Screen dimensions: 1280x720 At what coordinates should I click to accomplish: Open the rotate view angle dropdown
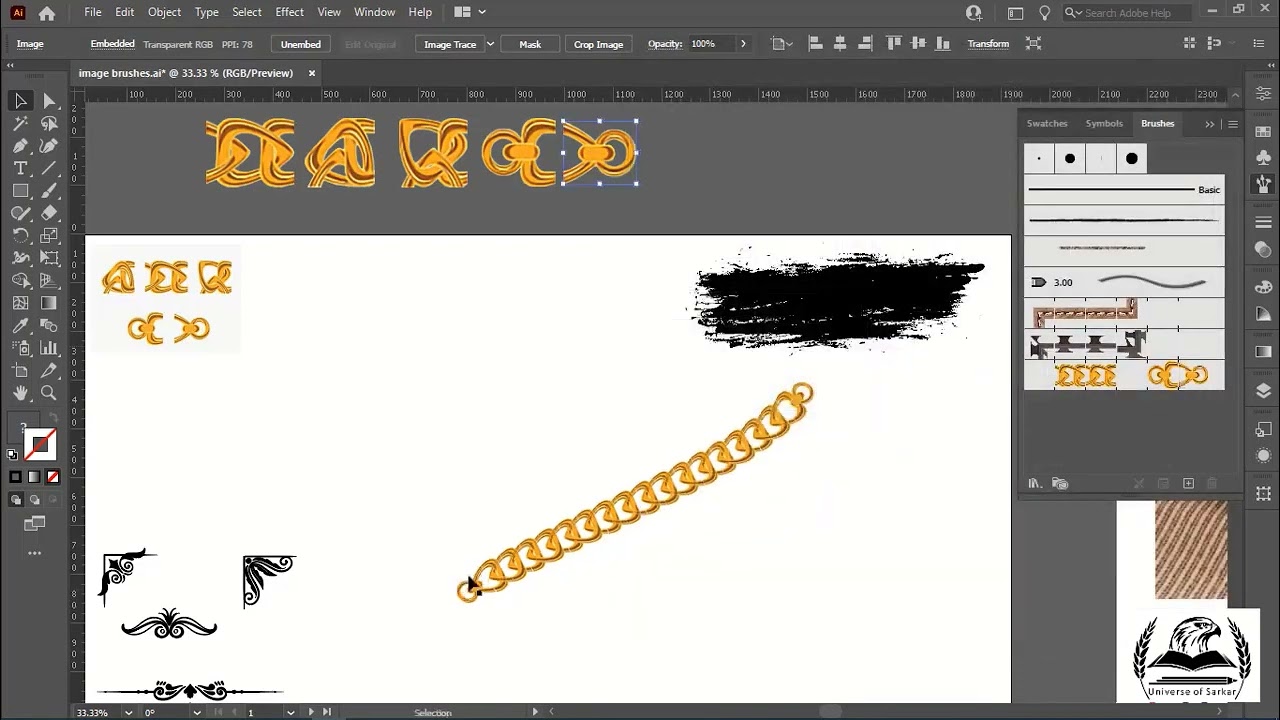(196, 713)
